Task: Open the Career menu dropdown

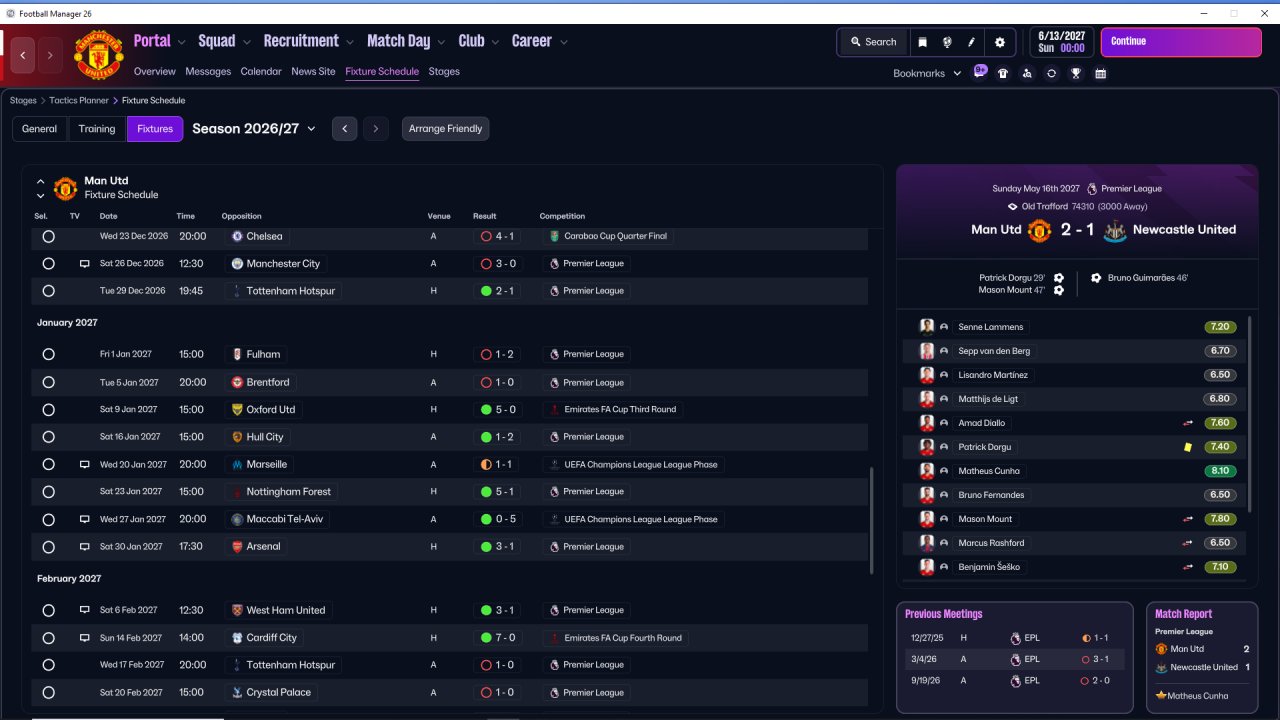Action: 540,41
